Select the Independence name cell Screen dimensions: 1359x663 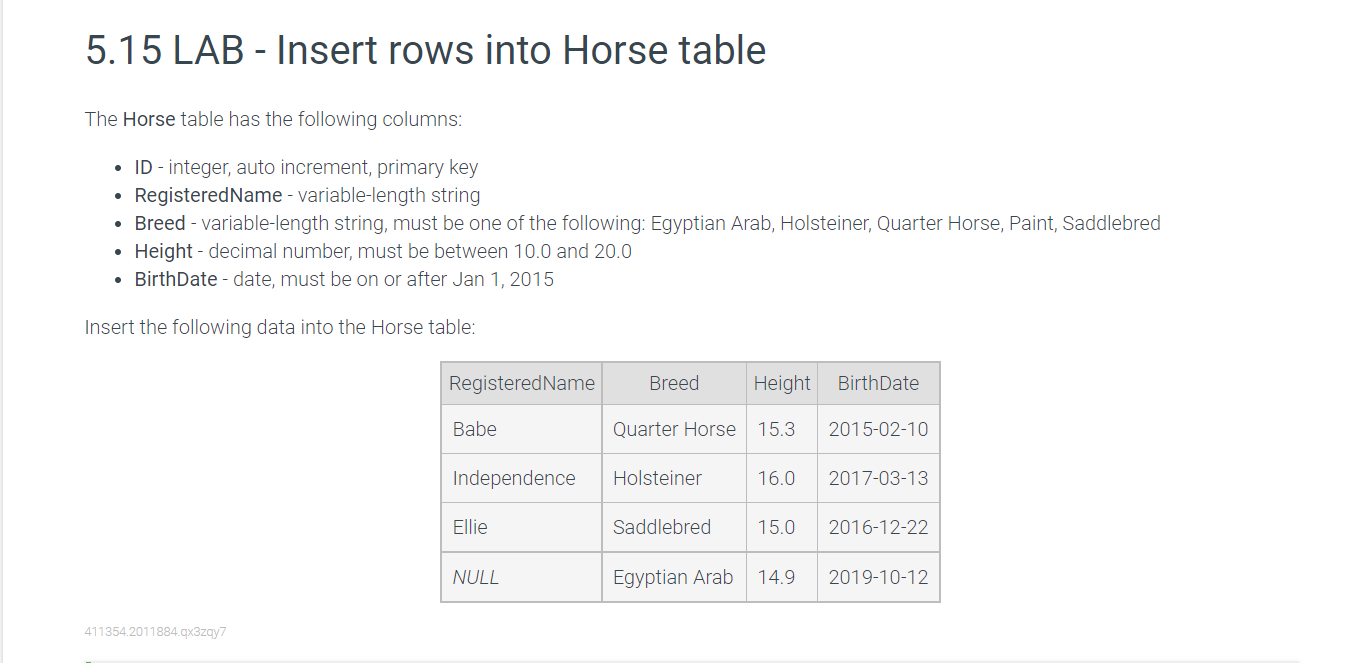(522, 478)
